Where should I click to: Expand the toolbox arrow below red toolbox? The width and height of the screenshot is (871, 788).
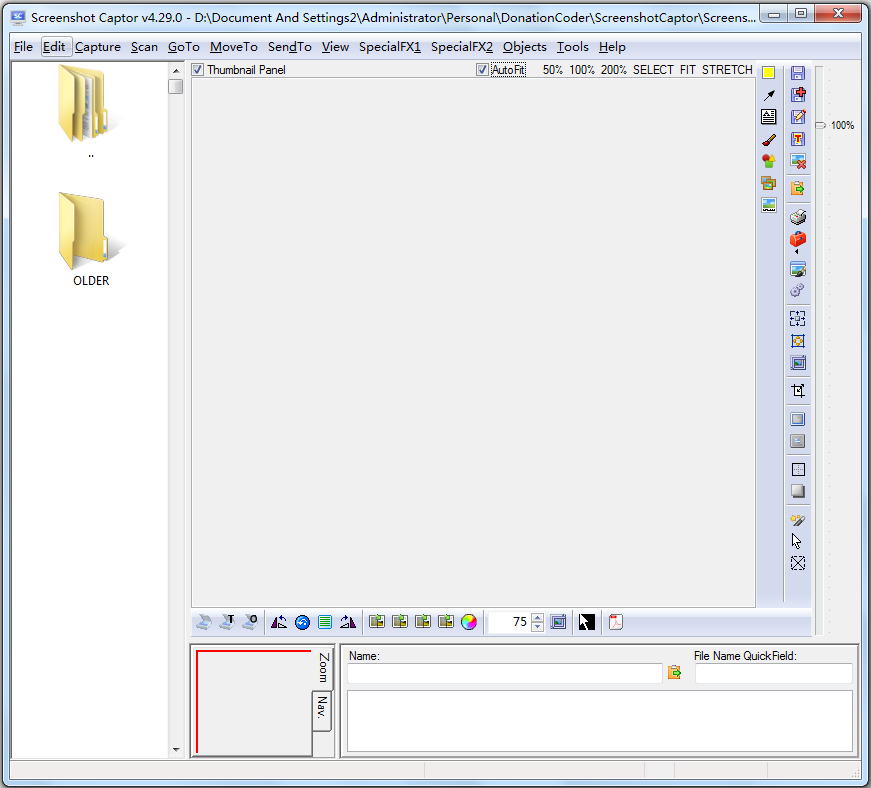coord(797,252)
